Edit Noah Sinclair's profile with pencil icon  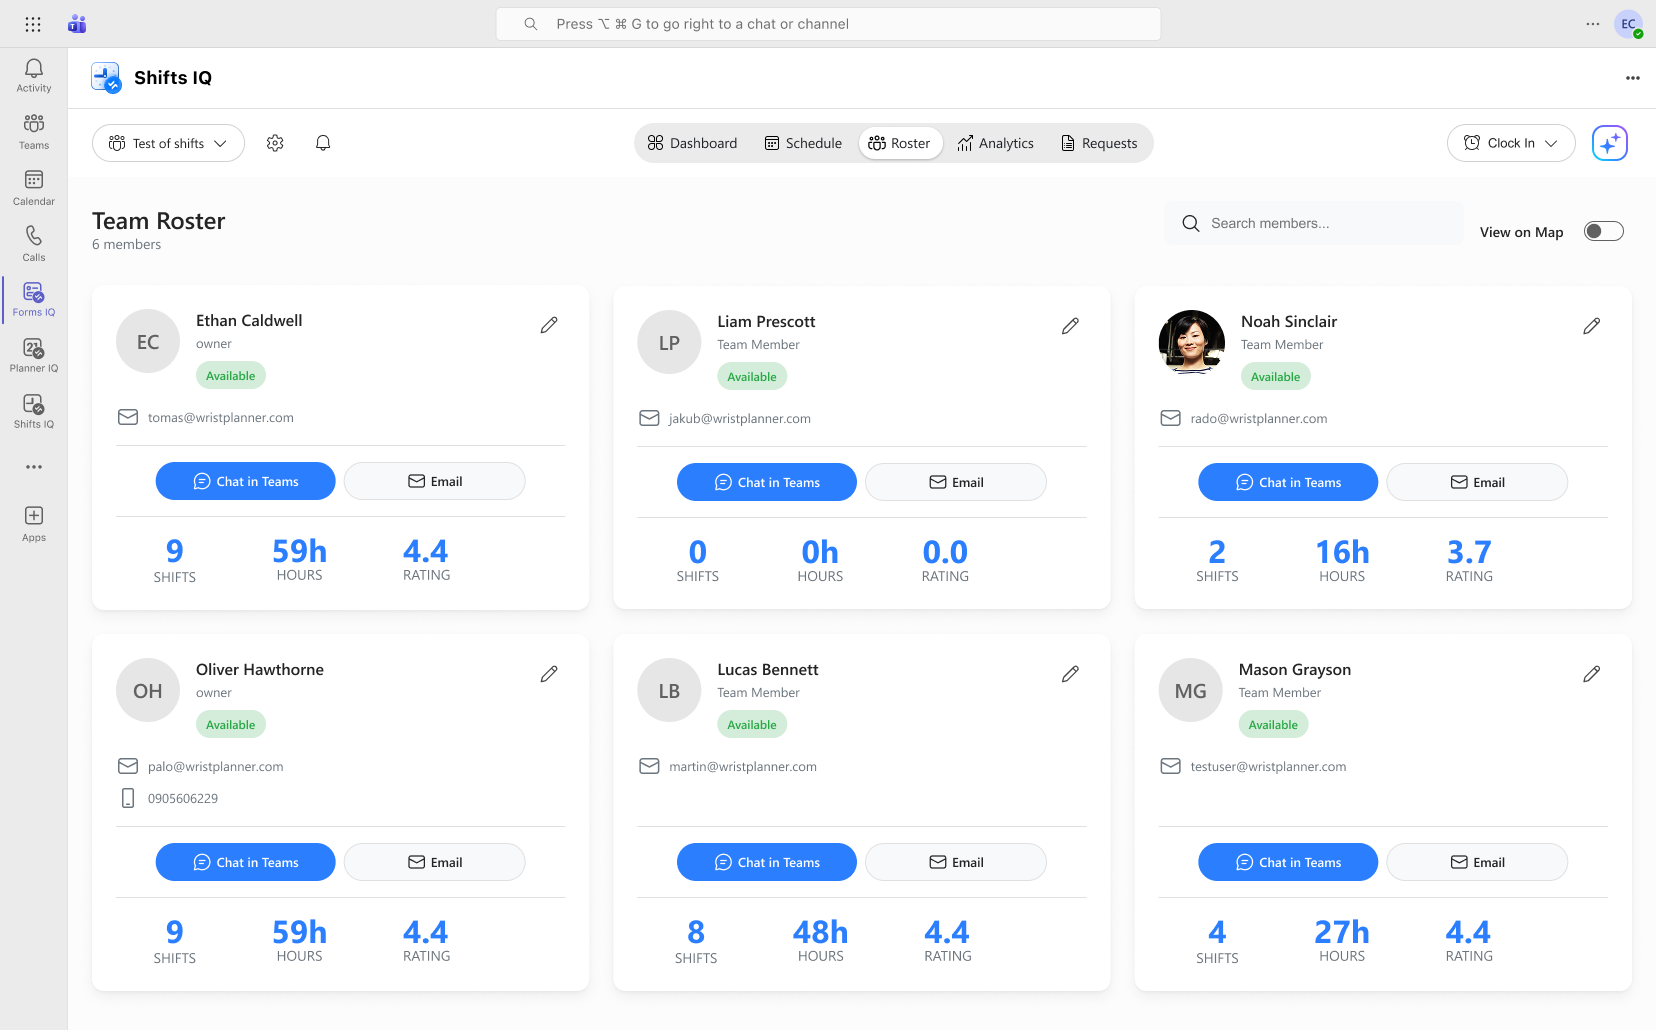(1592, 326)
